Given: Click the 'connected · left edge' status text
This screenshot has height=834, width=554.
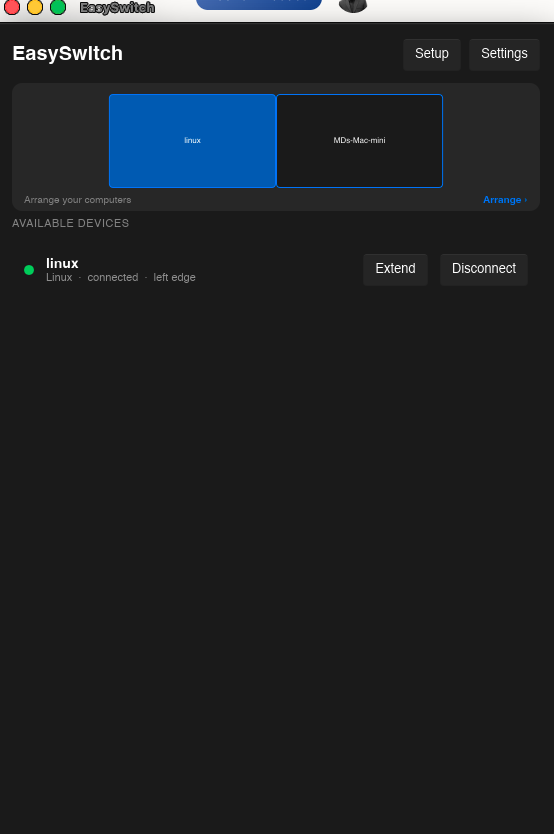Looking at the screenshot, I should (141, 277).
